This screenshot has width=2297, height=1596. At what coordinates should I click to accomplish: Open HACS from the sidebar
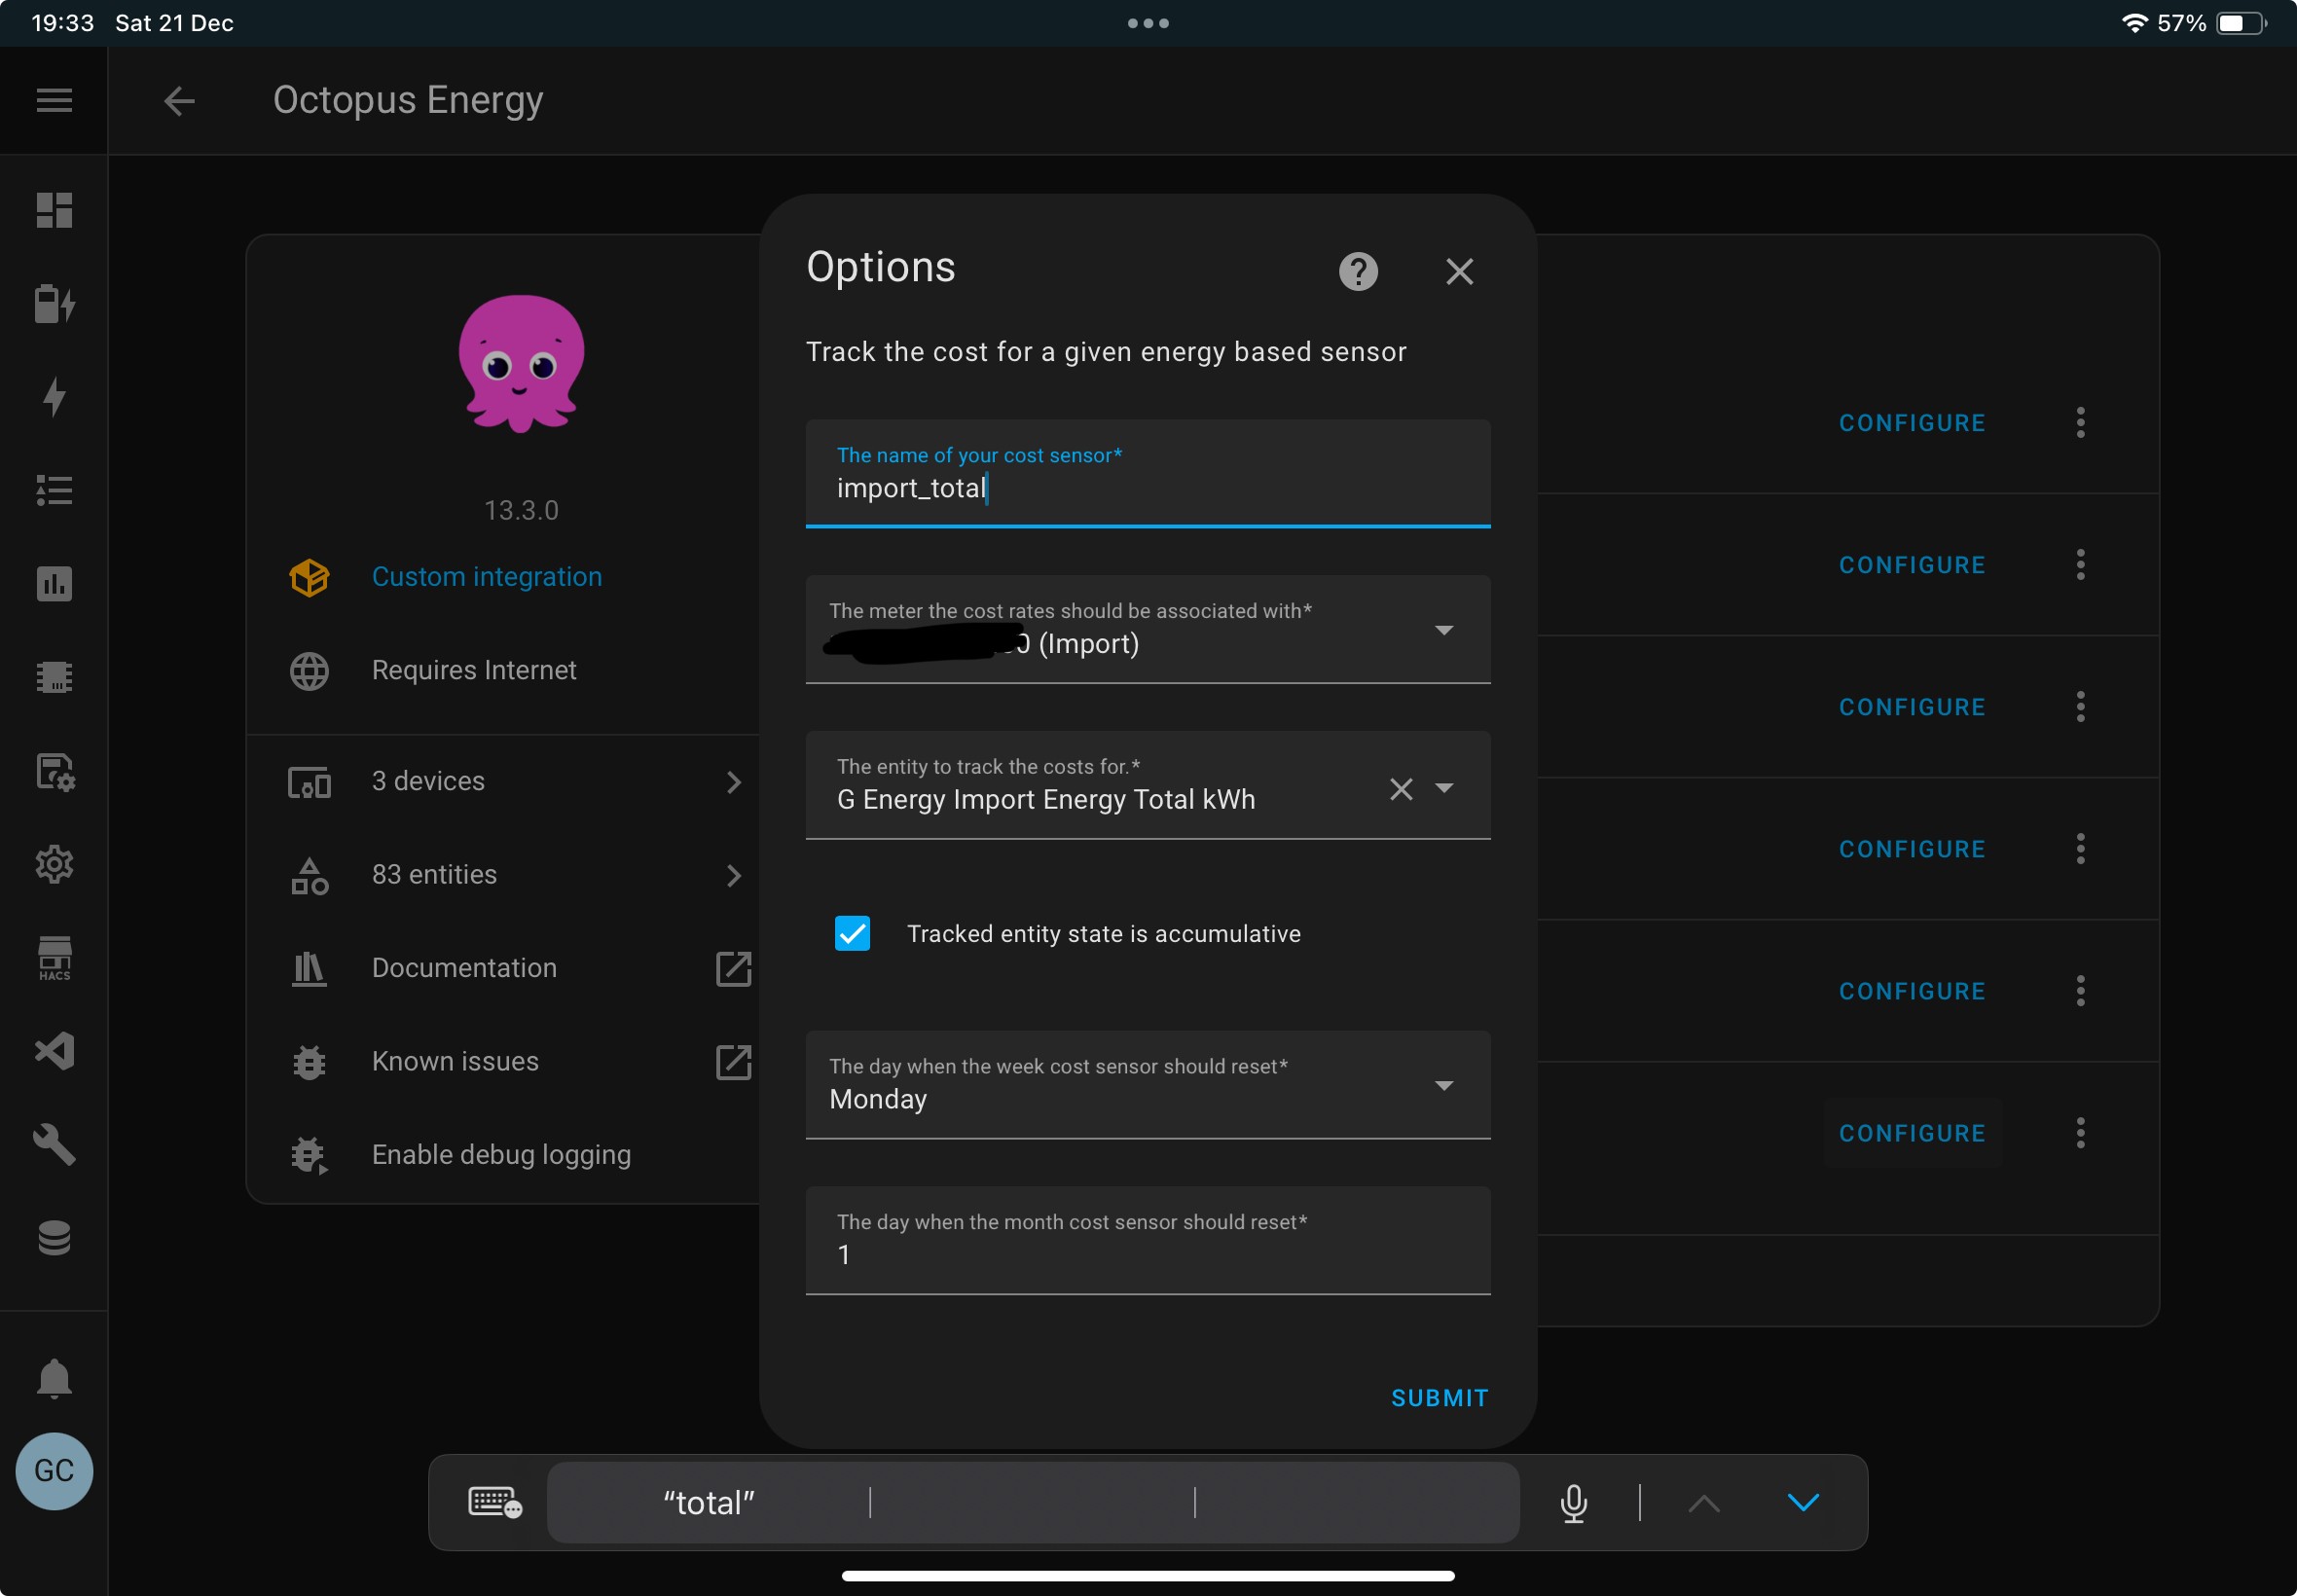pyautogui.click(x=54, y=958)
